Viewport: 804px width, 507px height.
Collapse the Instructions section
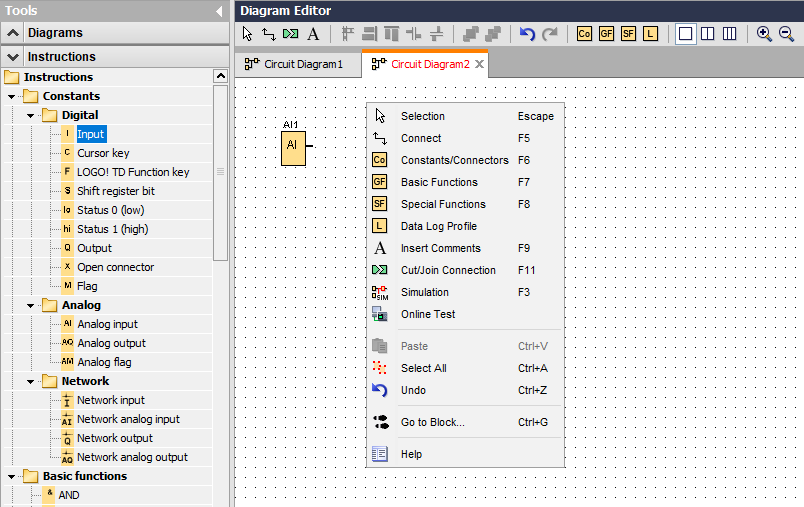coord(13,57)
